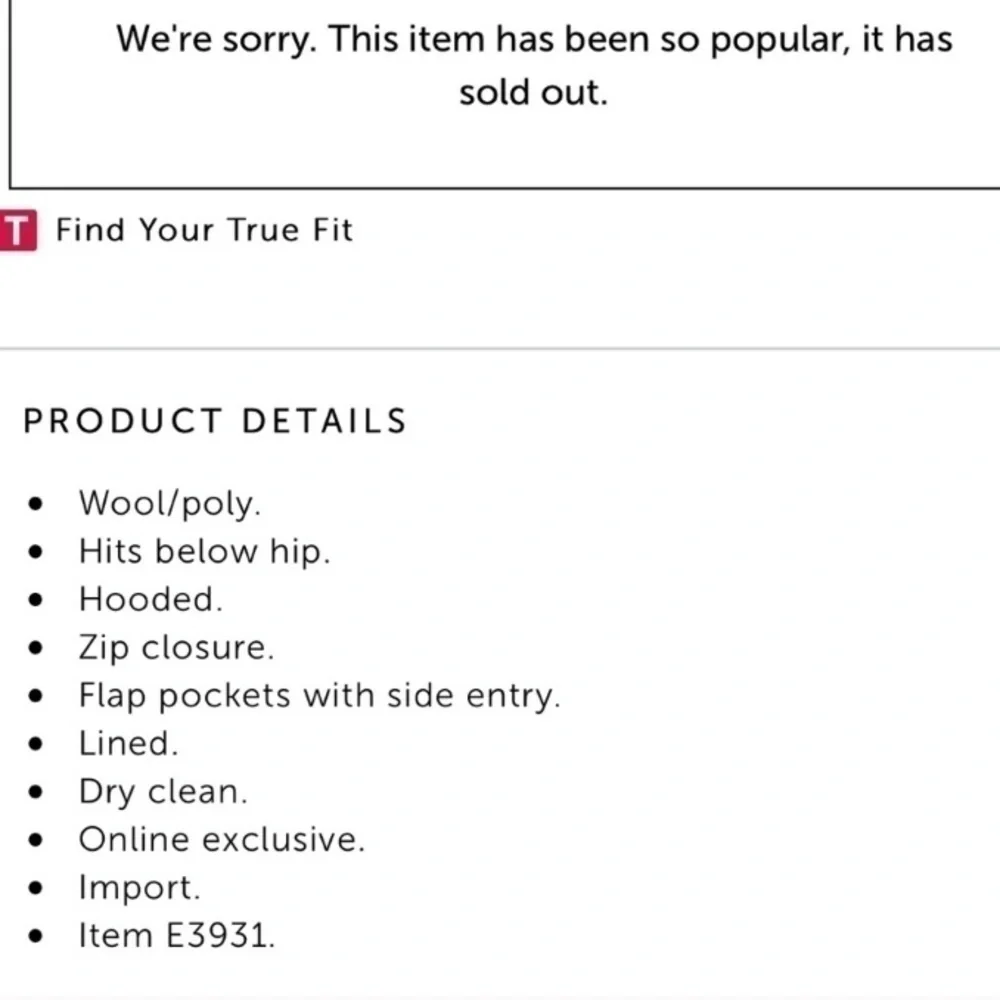Viewport: 1000px width, 1000px height.
Task: Click the divider line above product details
Action: coord(500,349)
